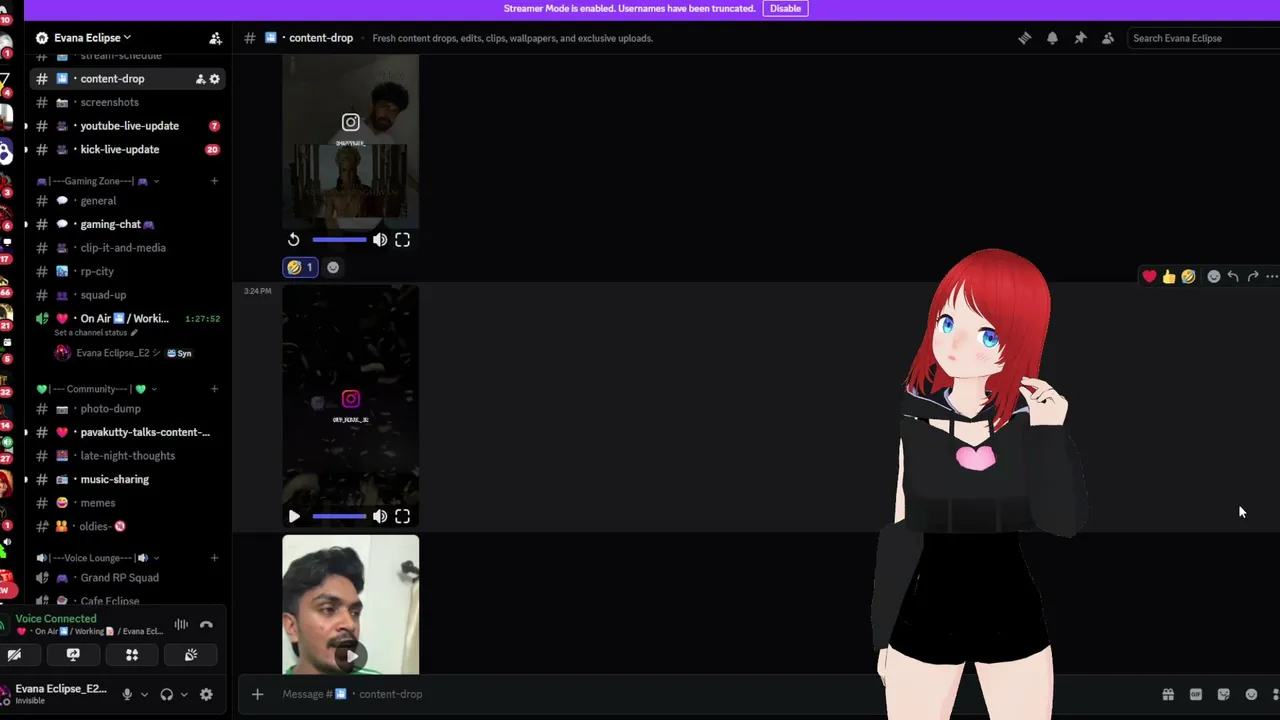Click the Search Evana Eclipse field
The image size is (1280, 720).
tap(1203, 38)
